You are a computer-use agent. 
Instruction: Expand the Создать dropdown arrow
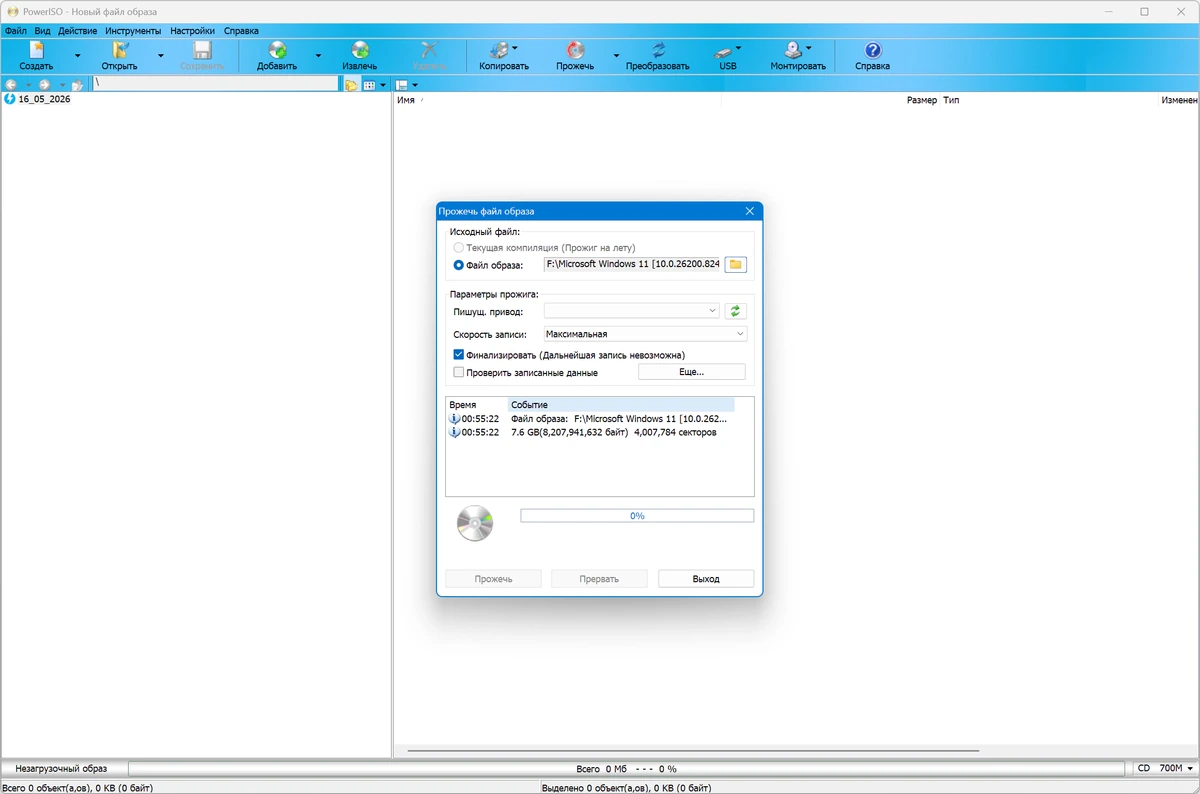[77, 56]
